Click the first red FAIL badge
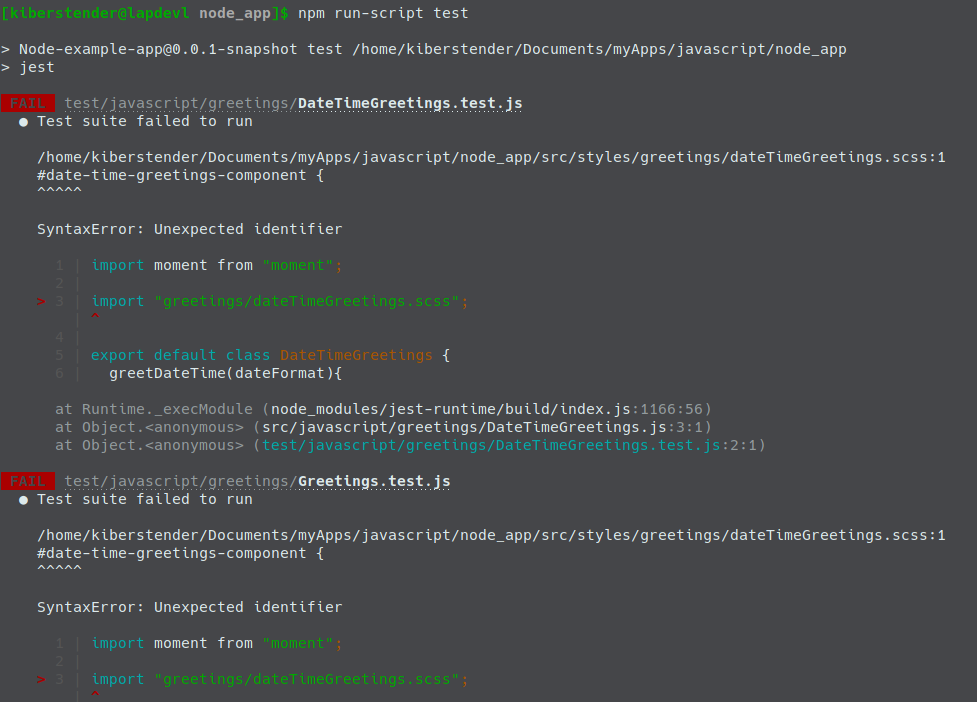977x702 pixels. [x=28, y=103]
